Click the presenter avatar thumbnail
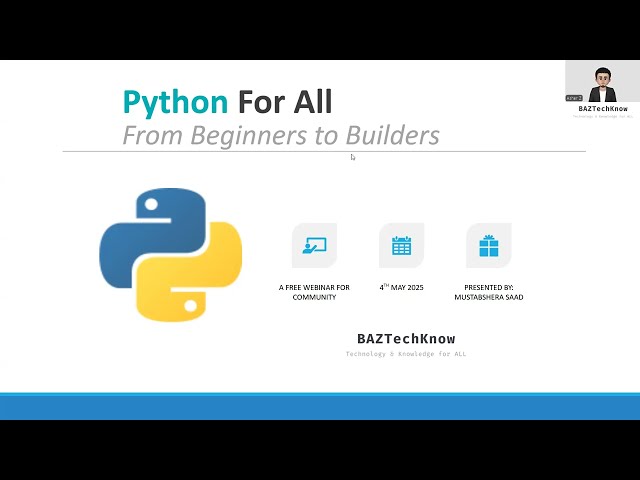The image size is (640, 480). tap(602, 82)
